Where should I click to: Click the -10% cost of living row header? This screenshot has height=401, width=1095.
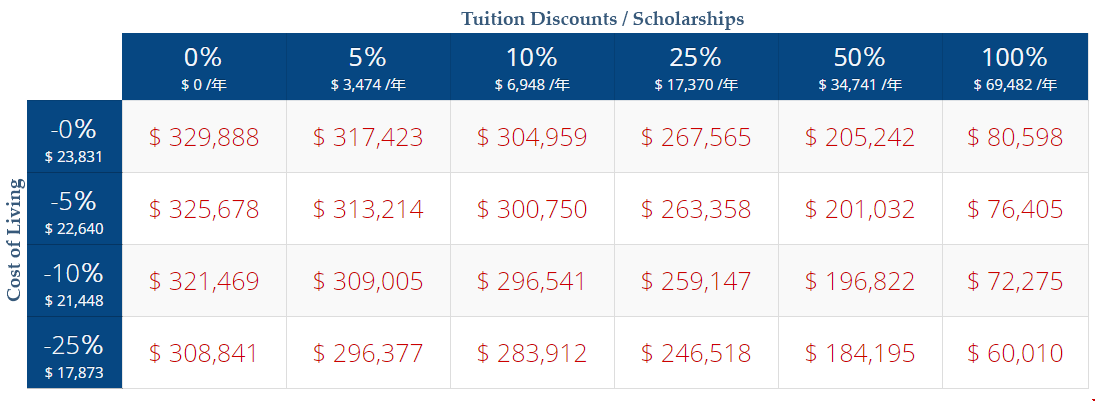point(75,281)
